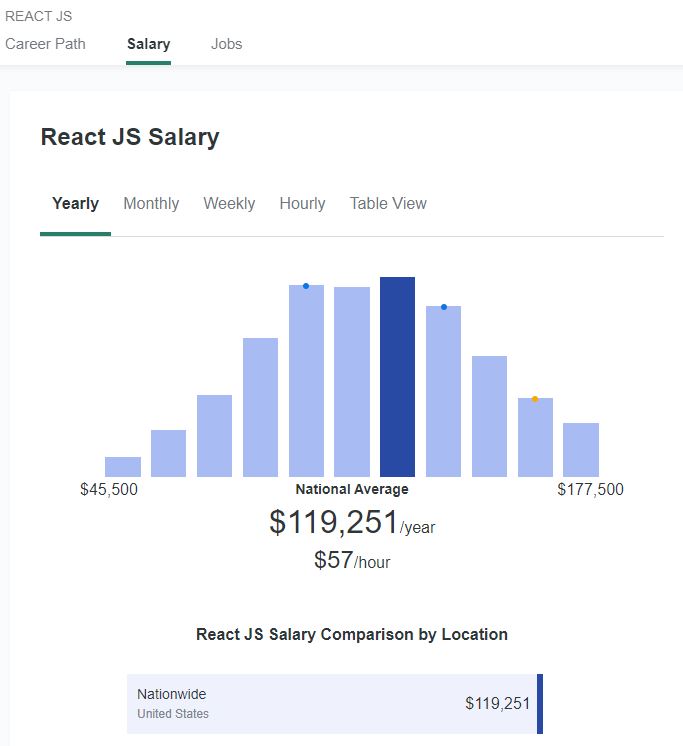Screen dimensions: 683x746
Task: Click the $119,251 value in the Nationwide row
Action: 498,704
